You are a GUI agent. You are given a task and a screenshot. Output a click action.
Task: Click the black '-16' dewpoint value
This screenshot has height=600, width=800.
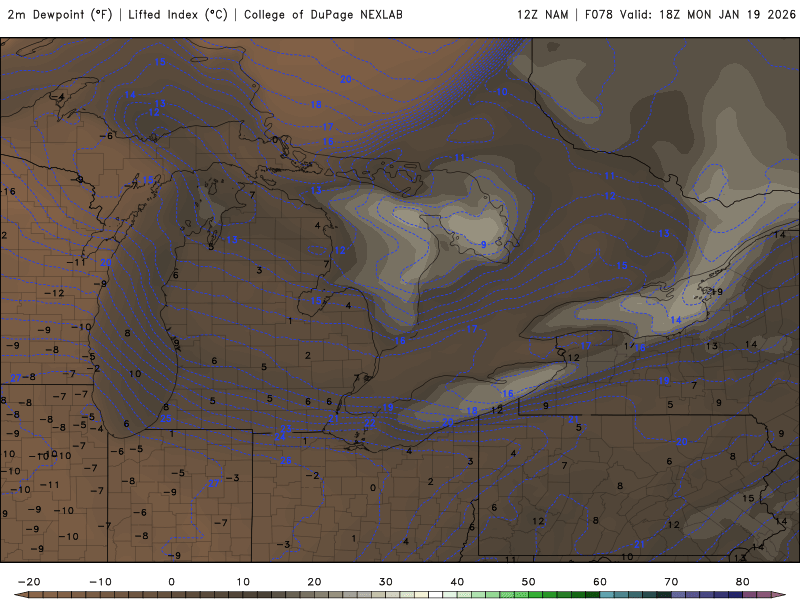[x=8, y=191]
